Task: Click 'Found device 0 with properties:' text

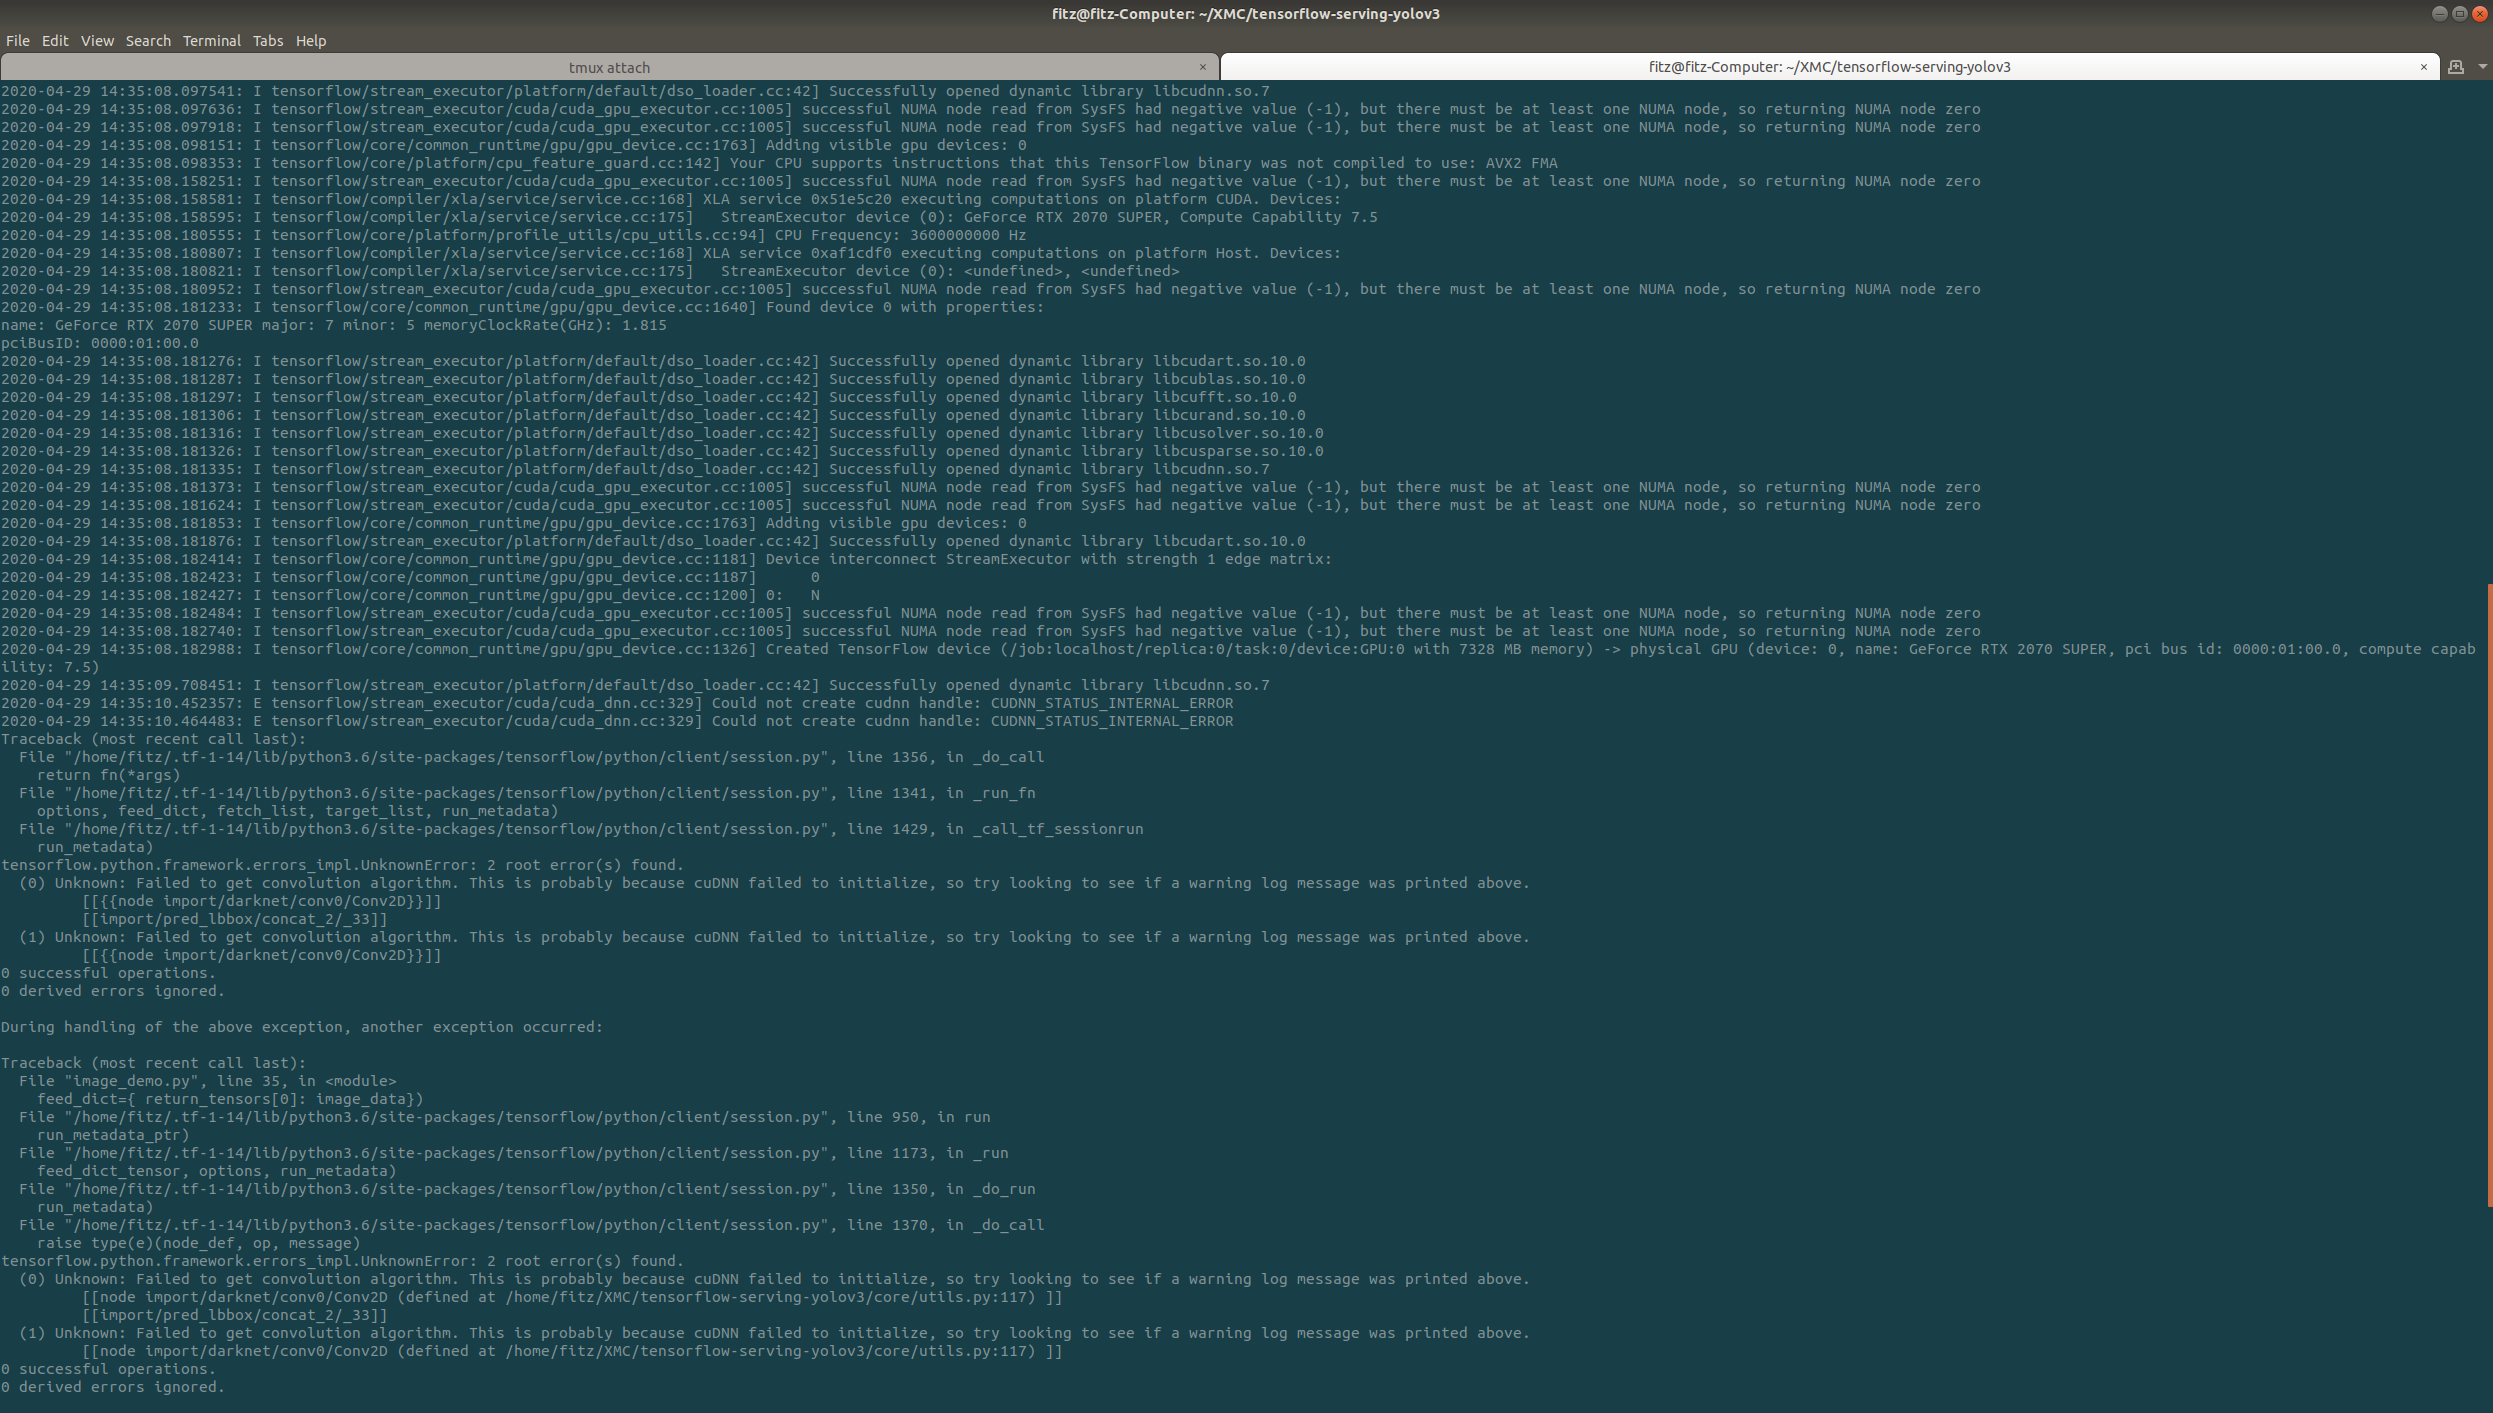Action: point(905,307)
